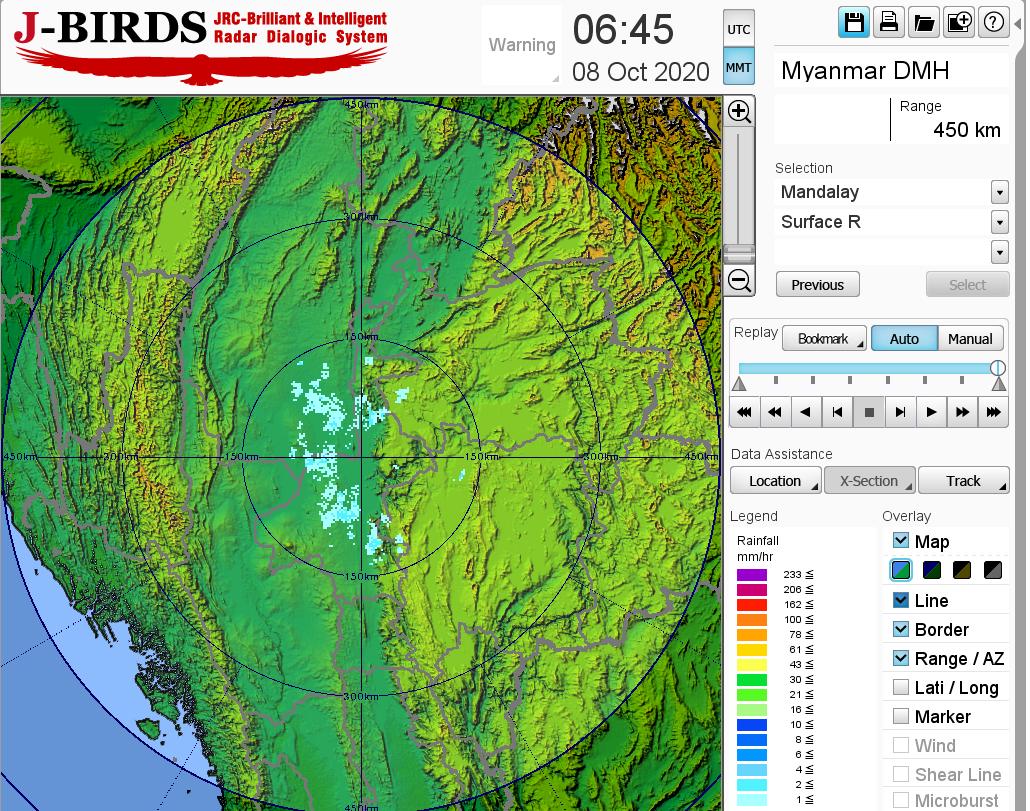
Task: Open the Track data assistance button
Action: tap(963, 481)
